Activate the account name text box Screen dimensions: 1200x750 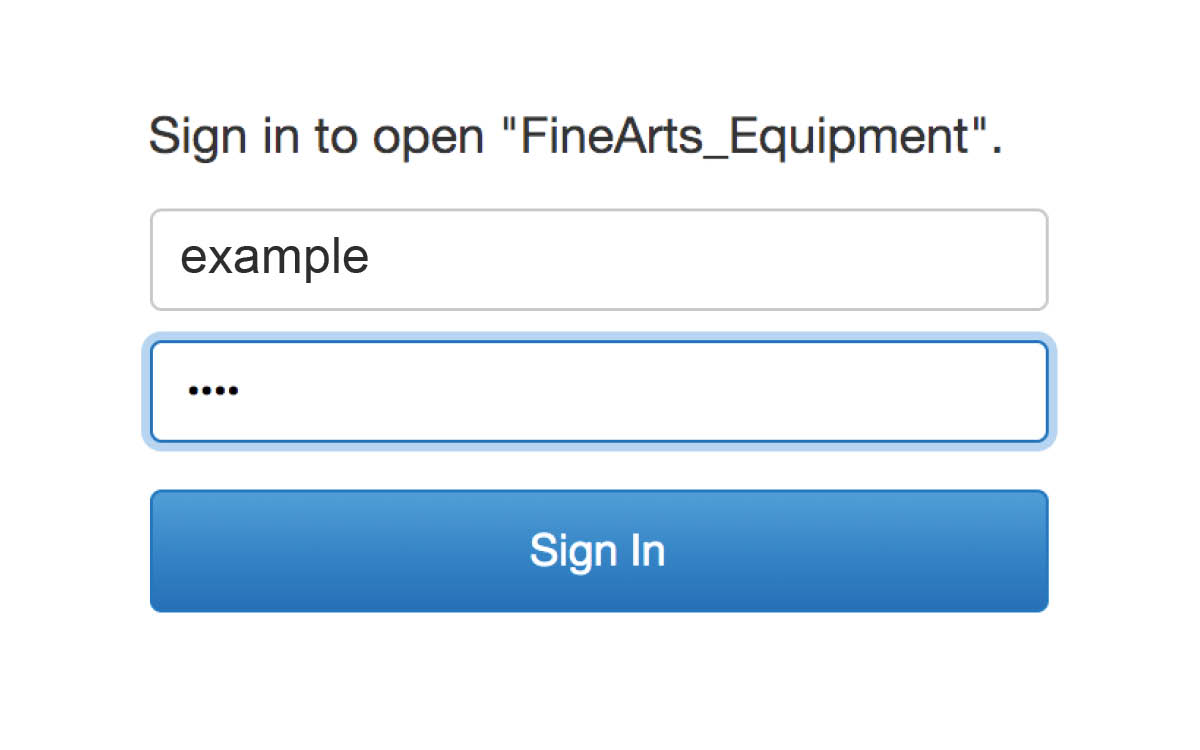599,260
